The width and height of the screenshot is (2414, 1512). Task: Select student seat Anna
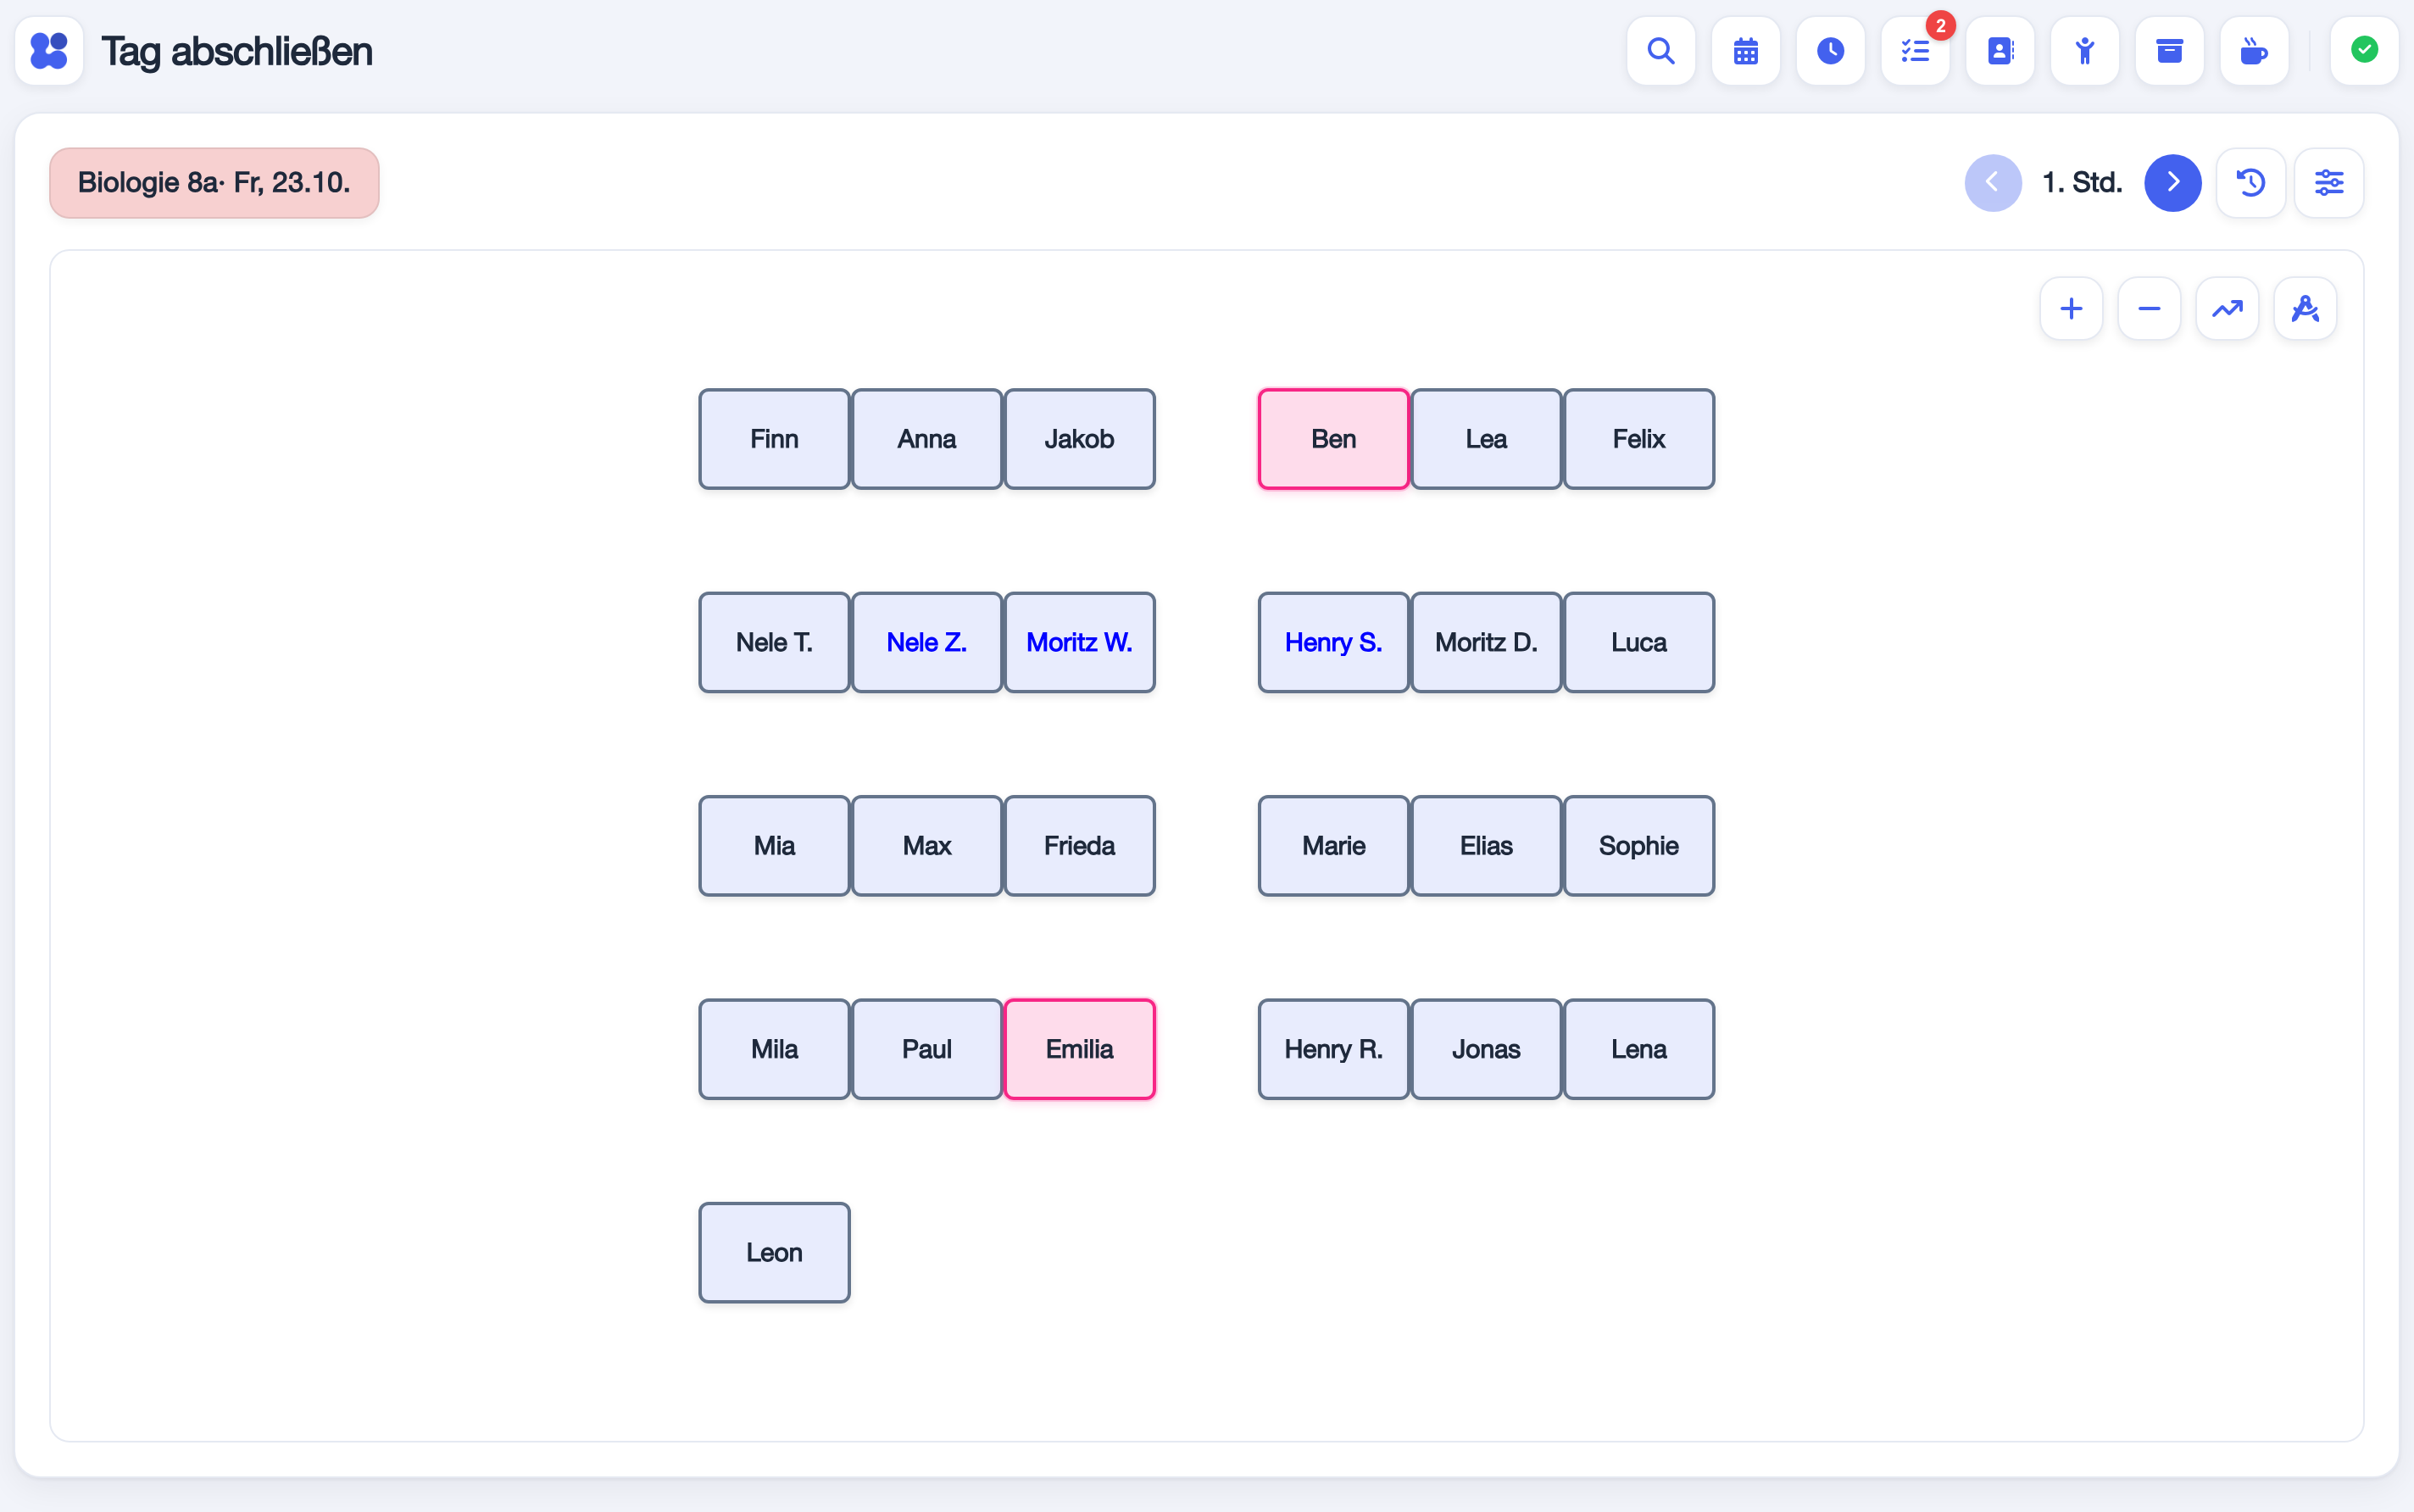tap(926, 439)
